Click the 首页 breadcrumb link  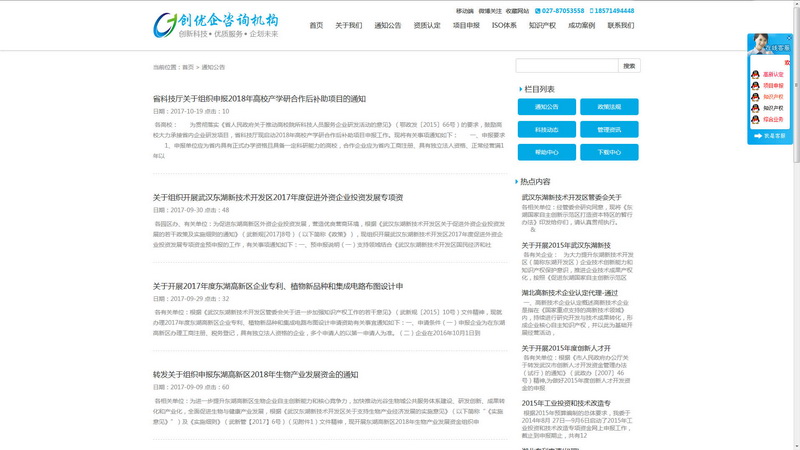coord(188,67)
